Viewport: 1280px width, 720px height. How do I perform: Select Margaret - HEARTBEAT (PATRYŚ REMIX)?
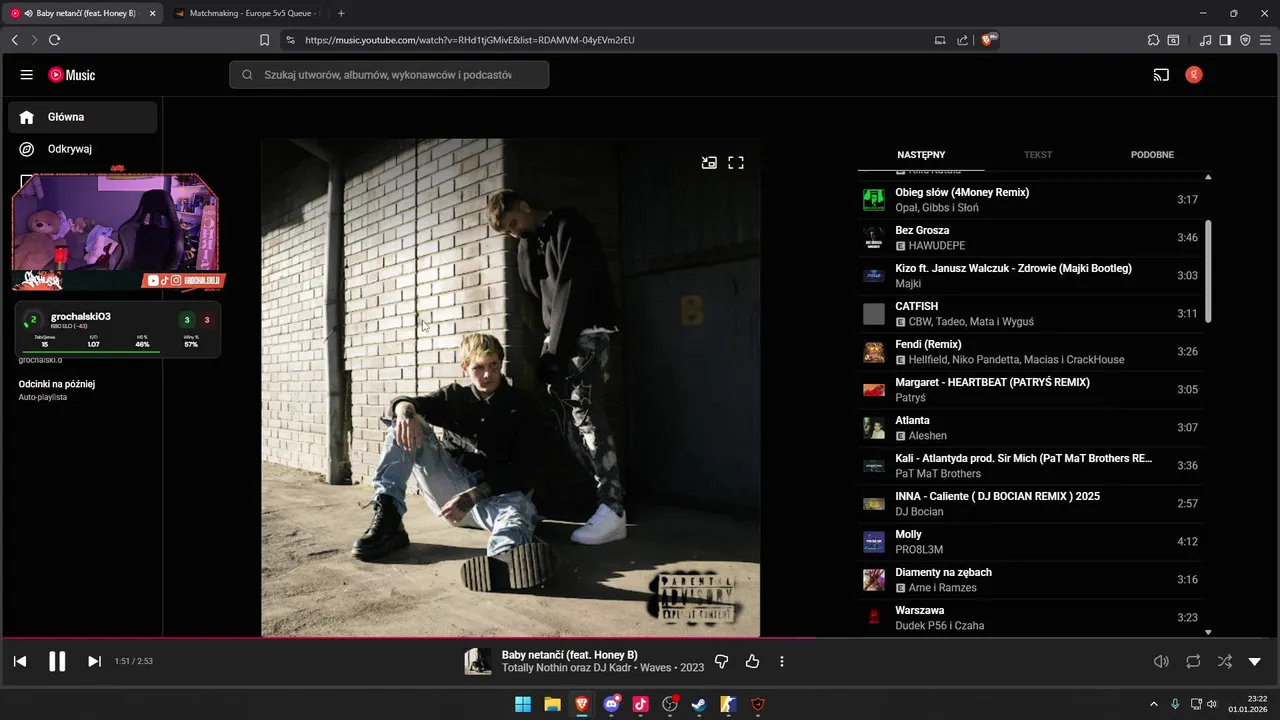point(1030,390)
